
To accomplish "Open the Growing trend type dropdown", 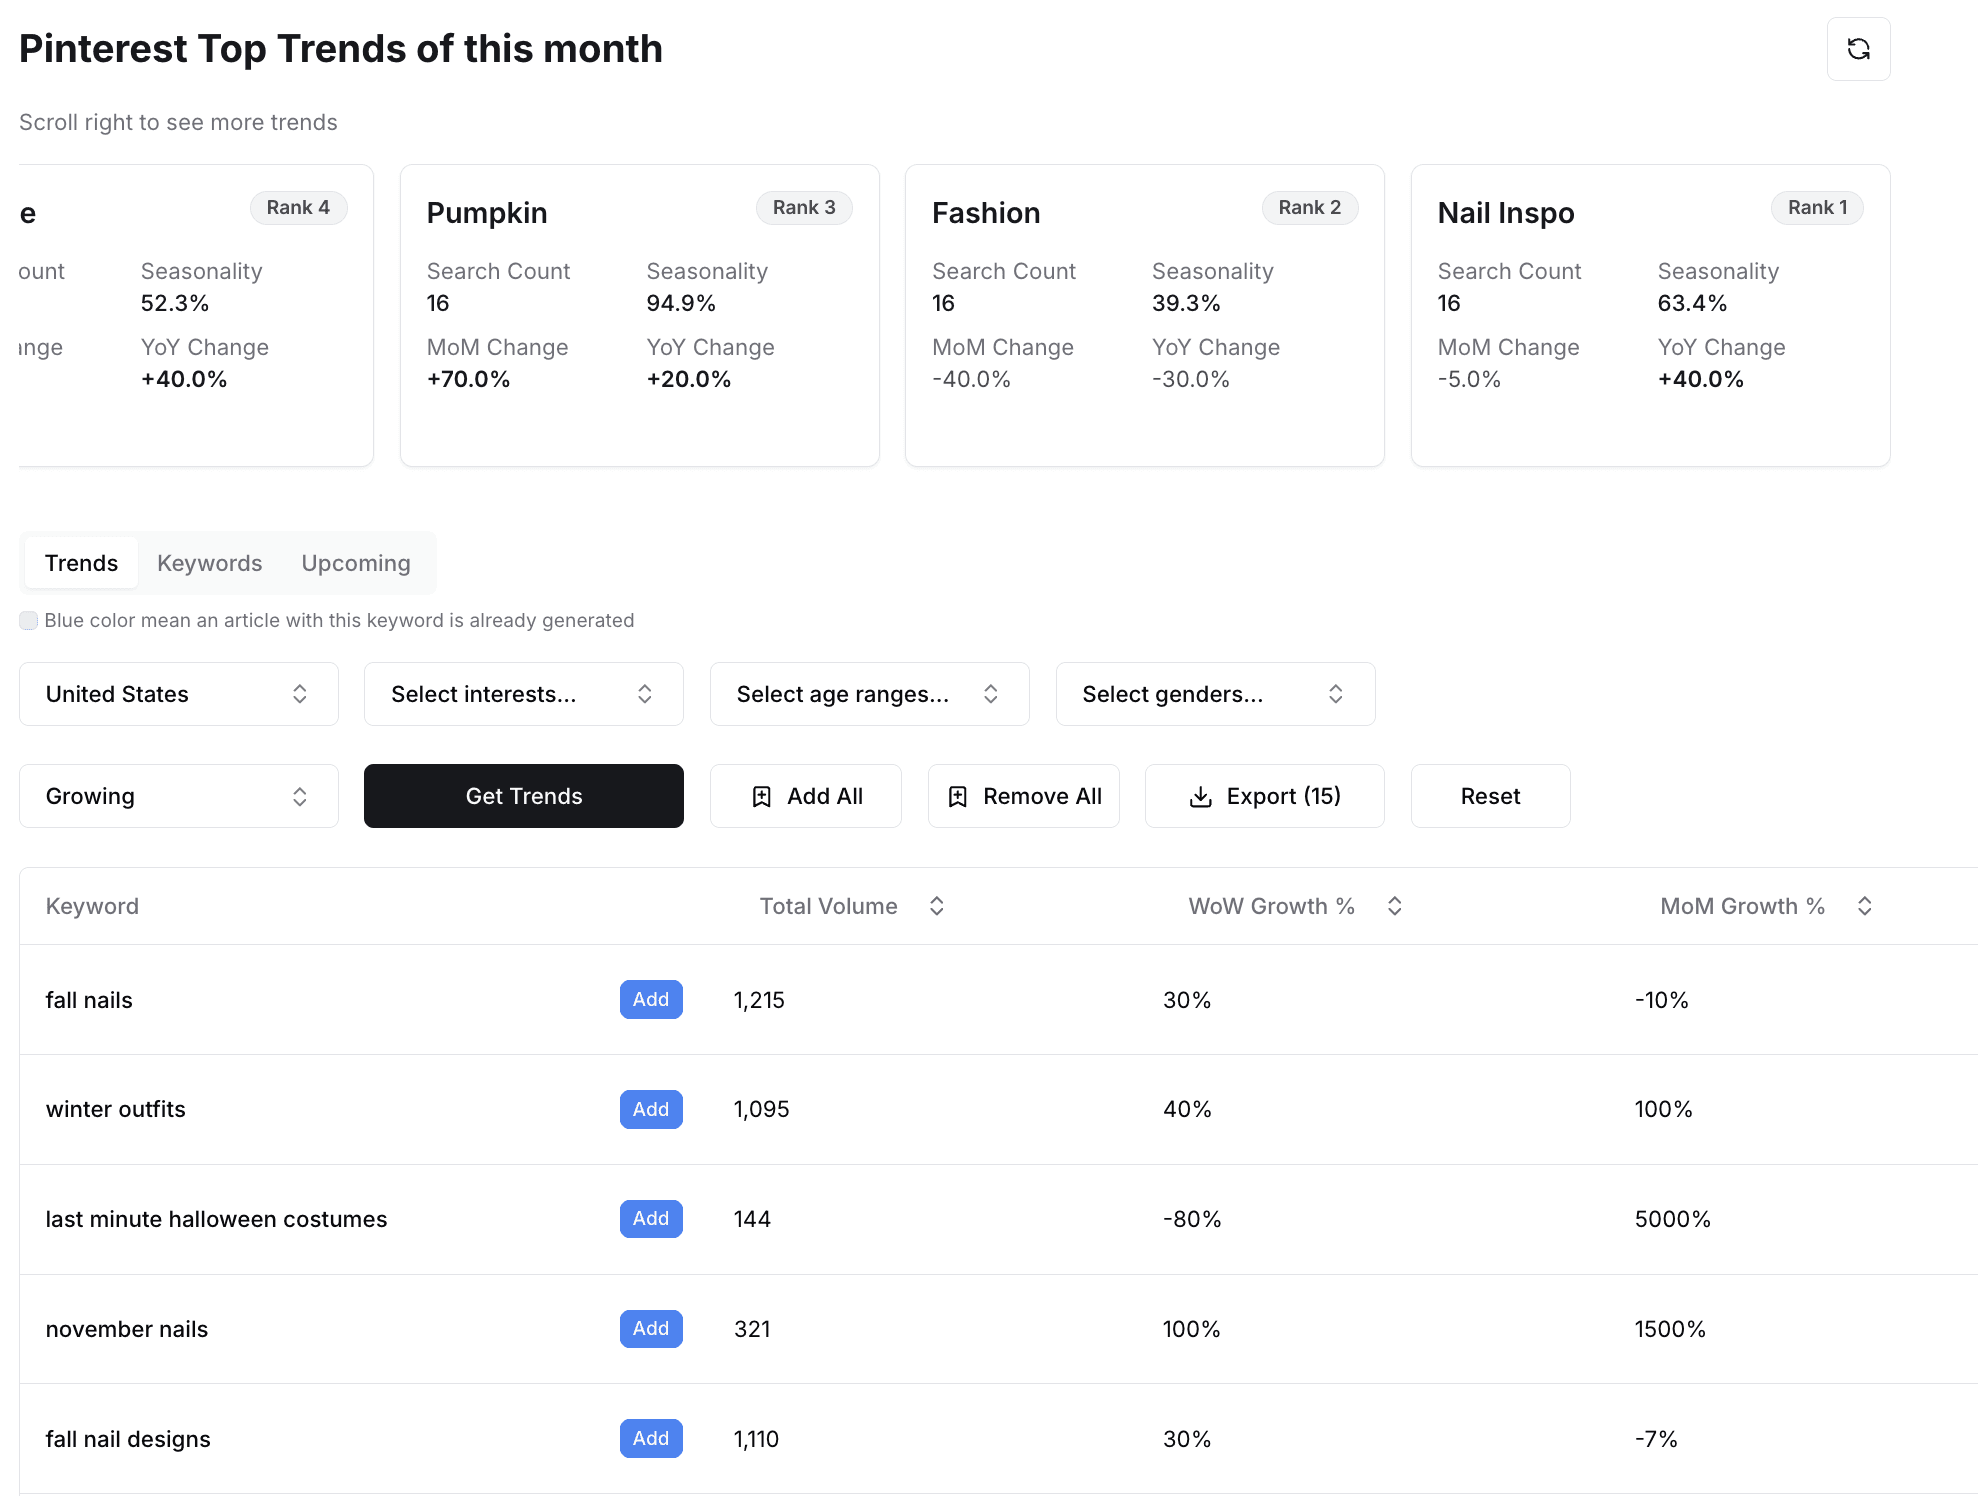I will (x=179, y=796).
